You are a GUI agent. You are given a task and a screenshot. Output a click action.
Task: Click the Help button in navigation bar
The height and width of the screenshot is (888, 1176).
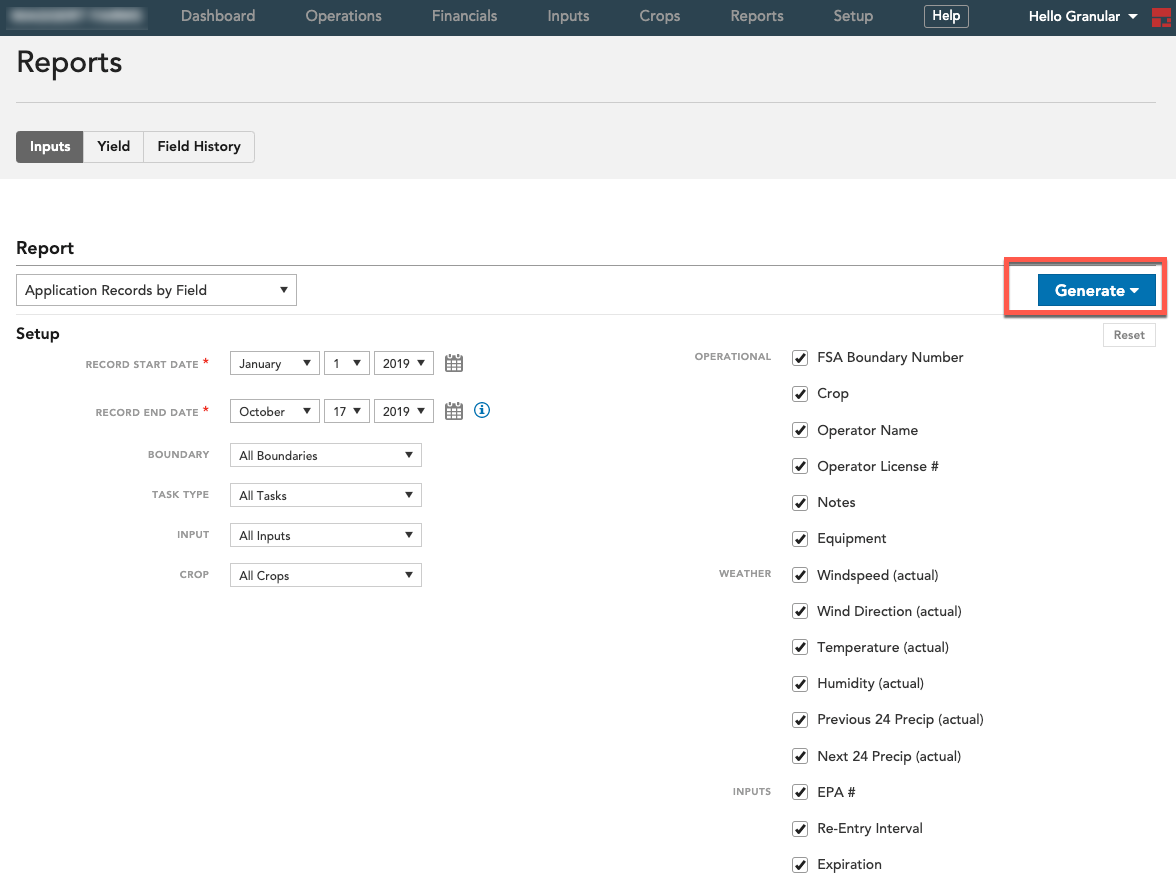946,16
